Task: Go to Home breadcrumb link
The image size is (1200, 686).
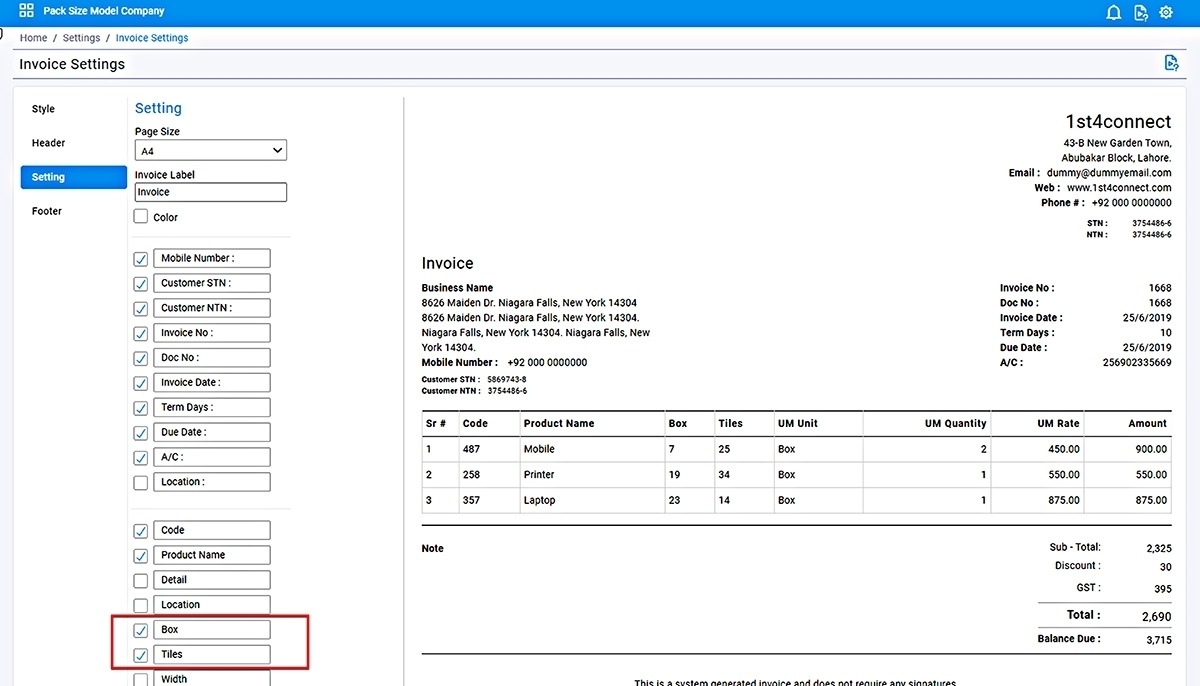Action: [33, 38]
